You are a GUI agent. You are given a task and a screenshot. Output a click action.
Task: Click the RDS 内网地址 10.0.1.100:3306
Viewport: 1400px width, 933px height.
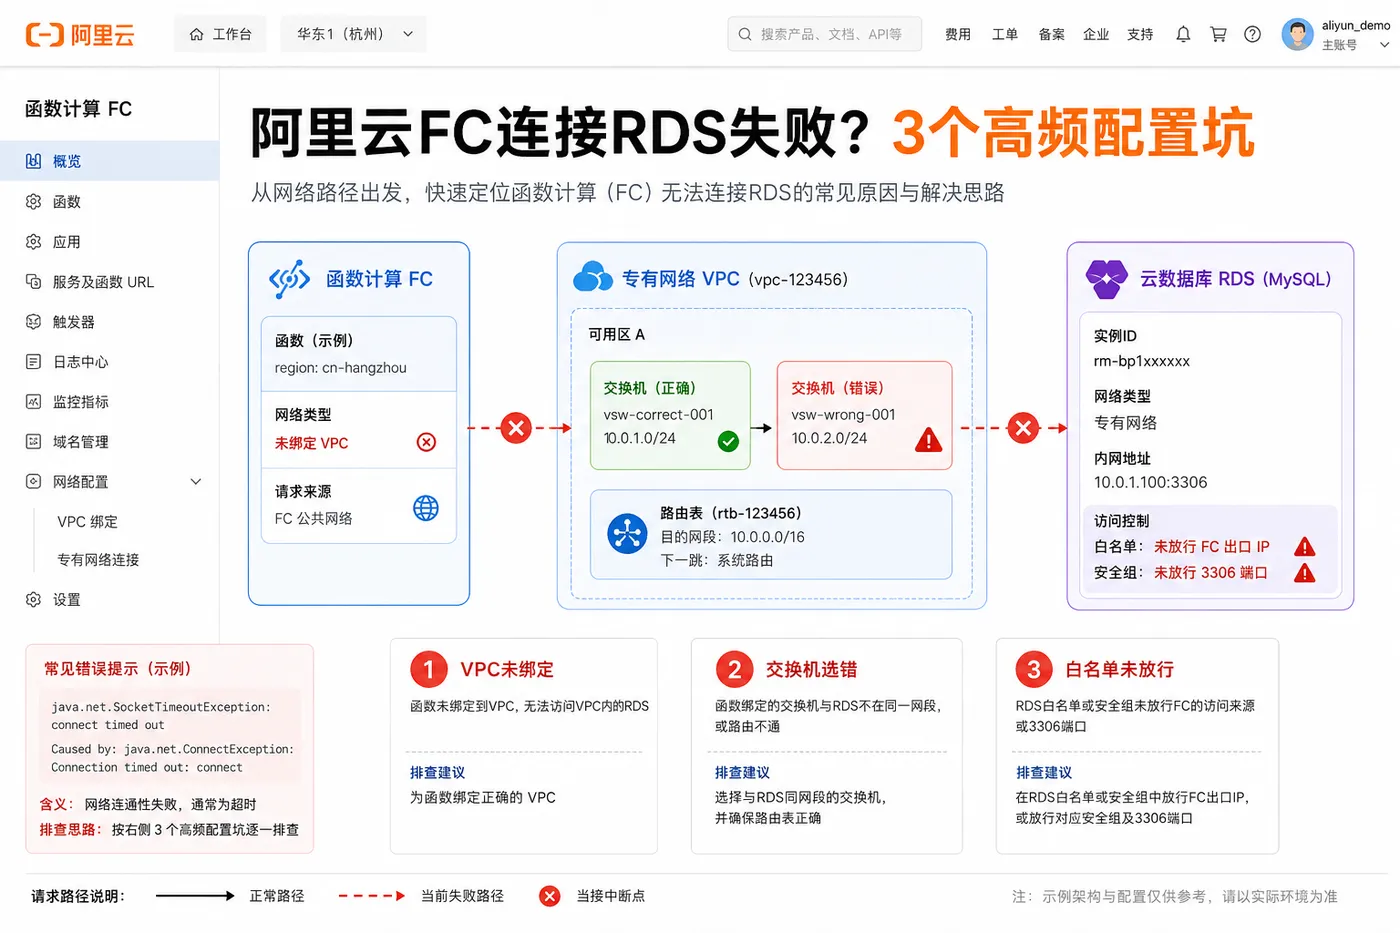pos(1151,482)
